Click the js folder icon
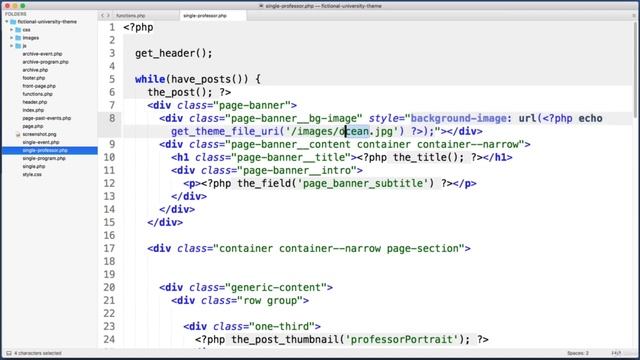This screenshot has height=360, width=640. pos(18,46)
